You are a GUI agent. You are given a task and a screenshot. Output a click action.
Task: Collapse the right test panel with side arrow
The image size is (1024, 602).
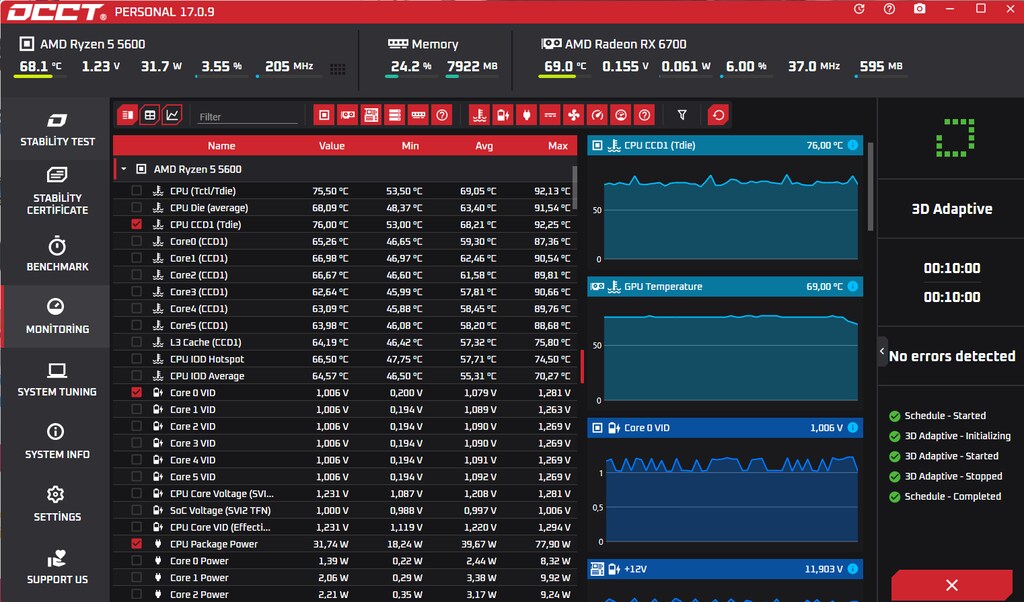882,351
